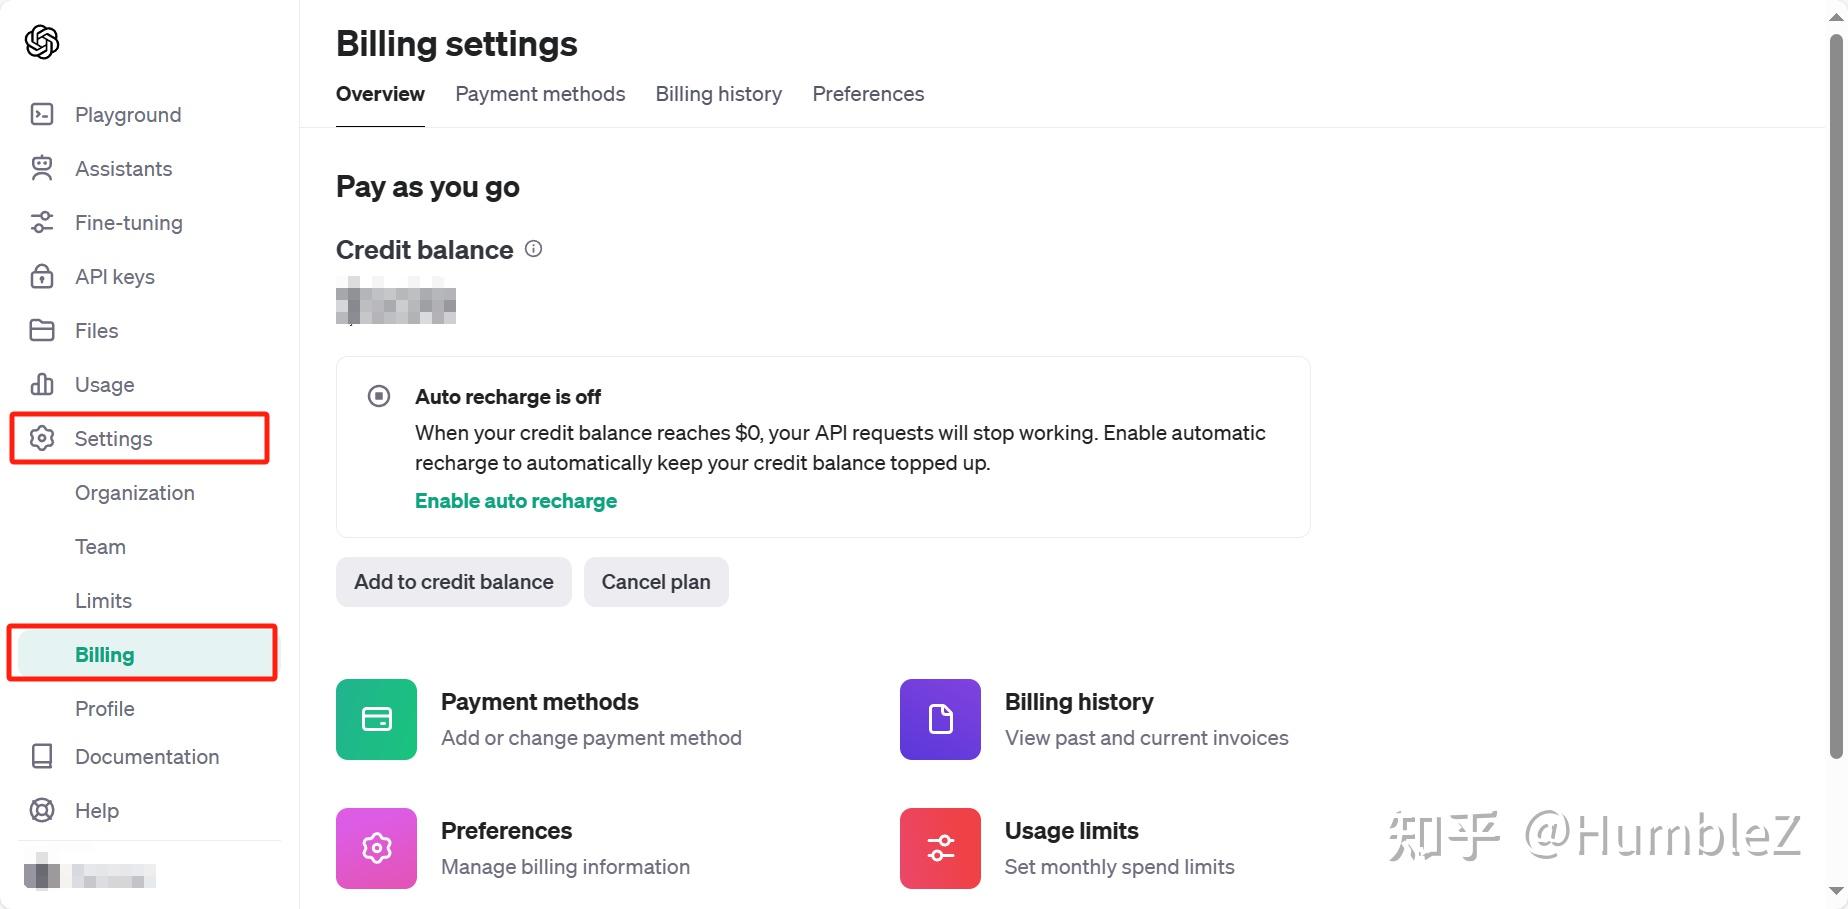Open the Playground terminal icon
1848x909 pixels.
(x=42, y=115)
